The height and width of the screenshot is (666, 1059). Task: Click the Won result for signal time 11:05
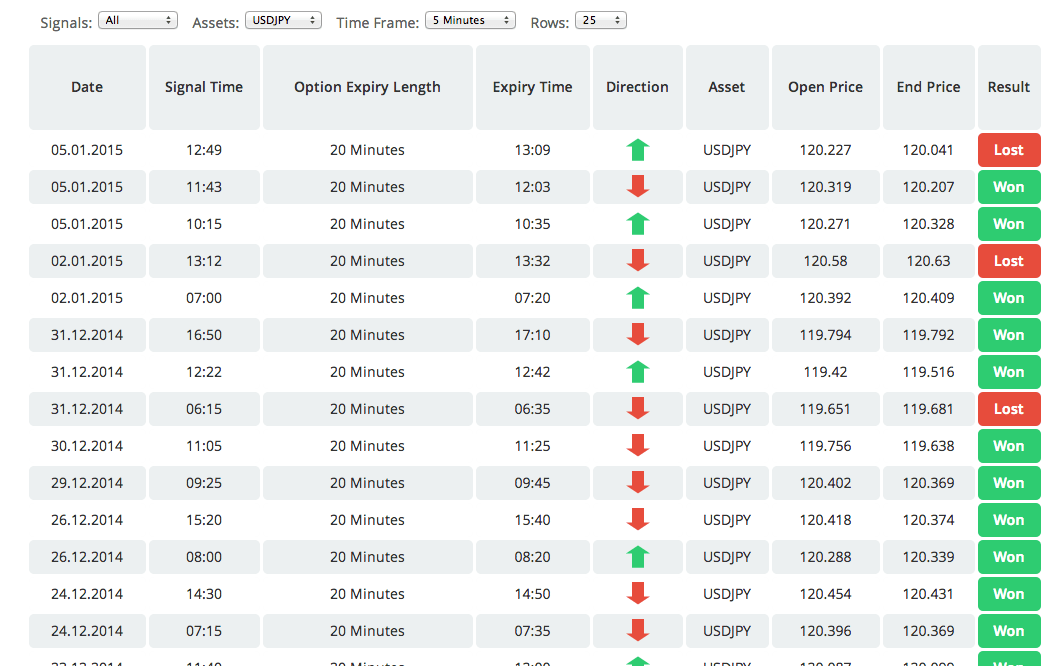pos(1009,446)
